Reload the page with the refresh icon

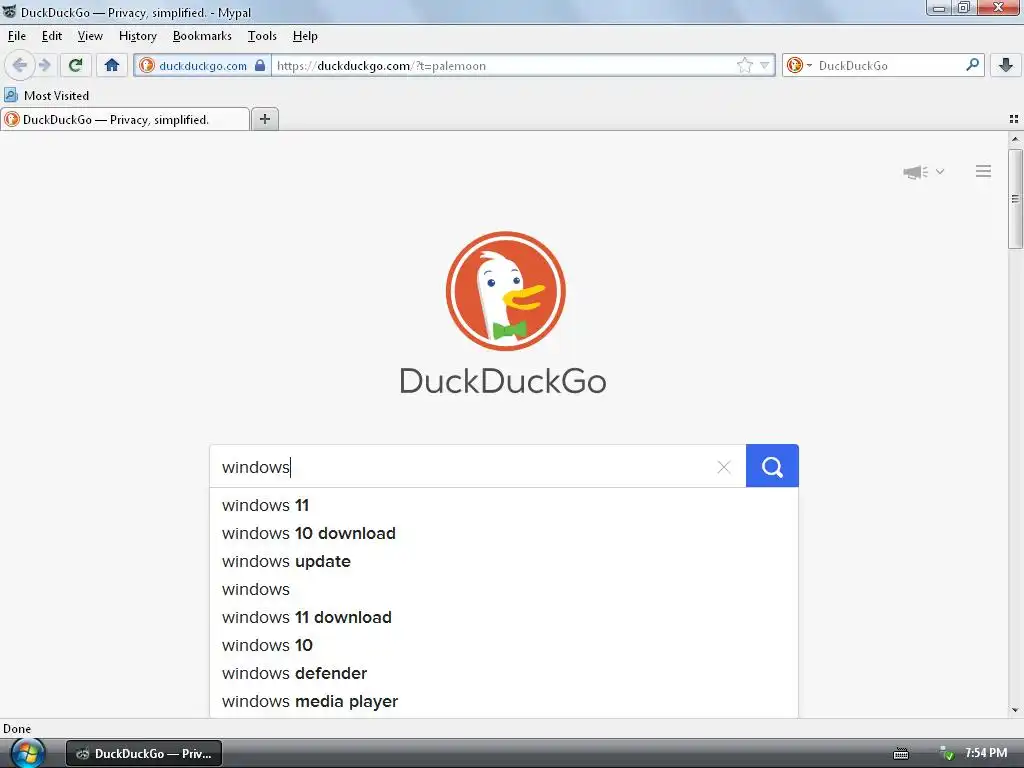pyautogui.click(x=75, y=65)
